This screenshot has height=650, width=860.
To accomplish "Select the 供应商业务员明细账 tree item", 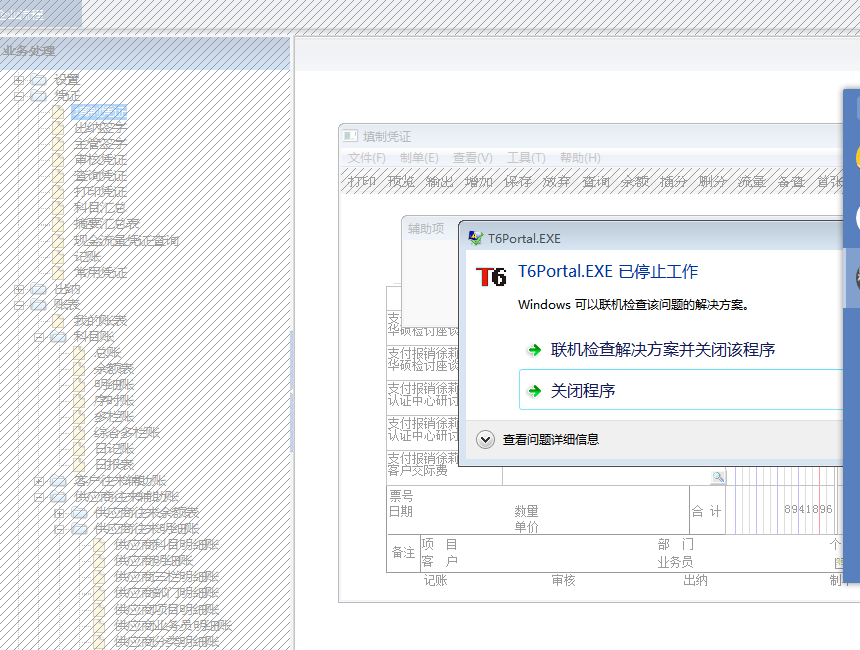I will click(x=173, y=625).
